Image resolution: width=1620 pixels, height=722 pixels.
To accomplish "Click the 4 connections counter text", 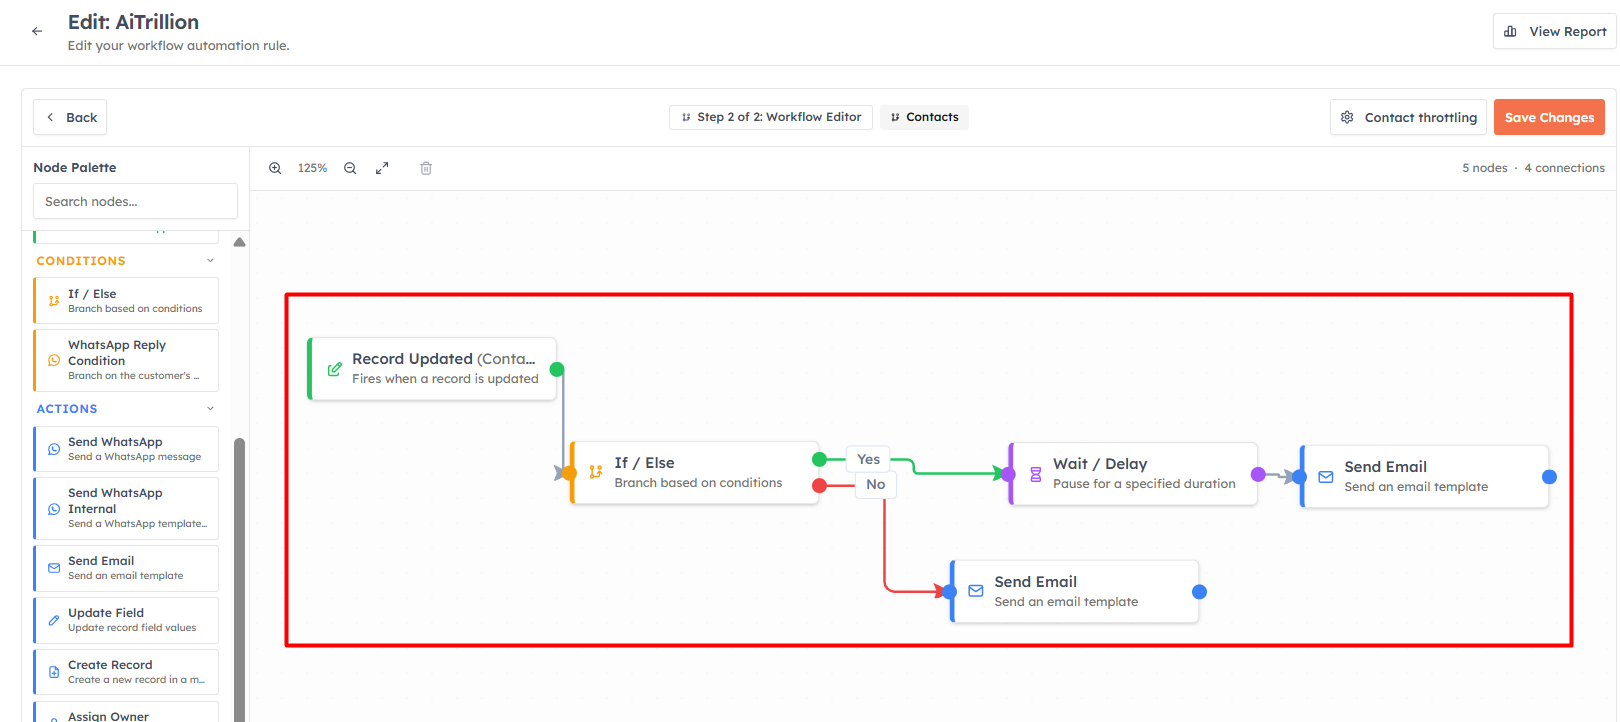I will click(x=1564, y=168).
